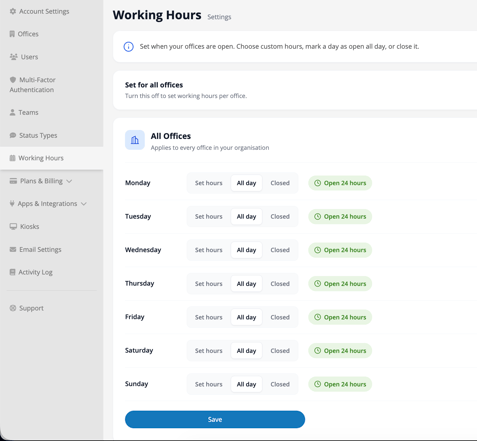This screenshot has width=477, height=441.
Task: Open Multi-Factor Authentication shield icon
Action: click(13, 80)
